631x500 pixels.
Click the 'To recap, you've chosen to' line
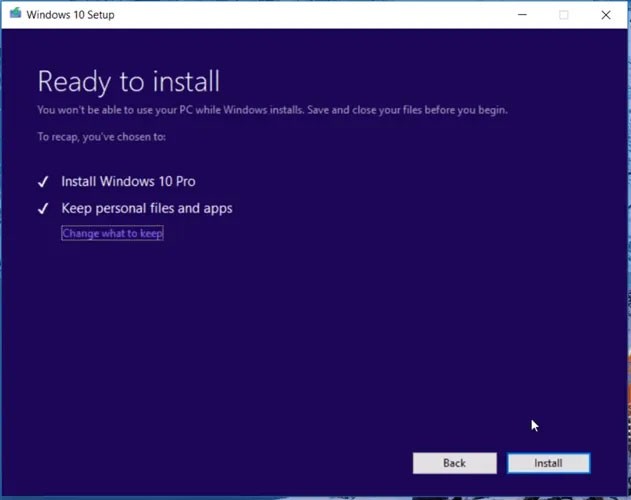click(x=101, y=136)
